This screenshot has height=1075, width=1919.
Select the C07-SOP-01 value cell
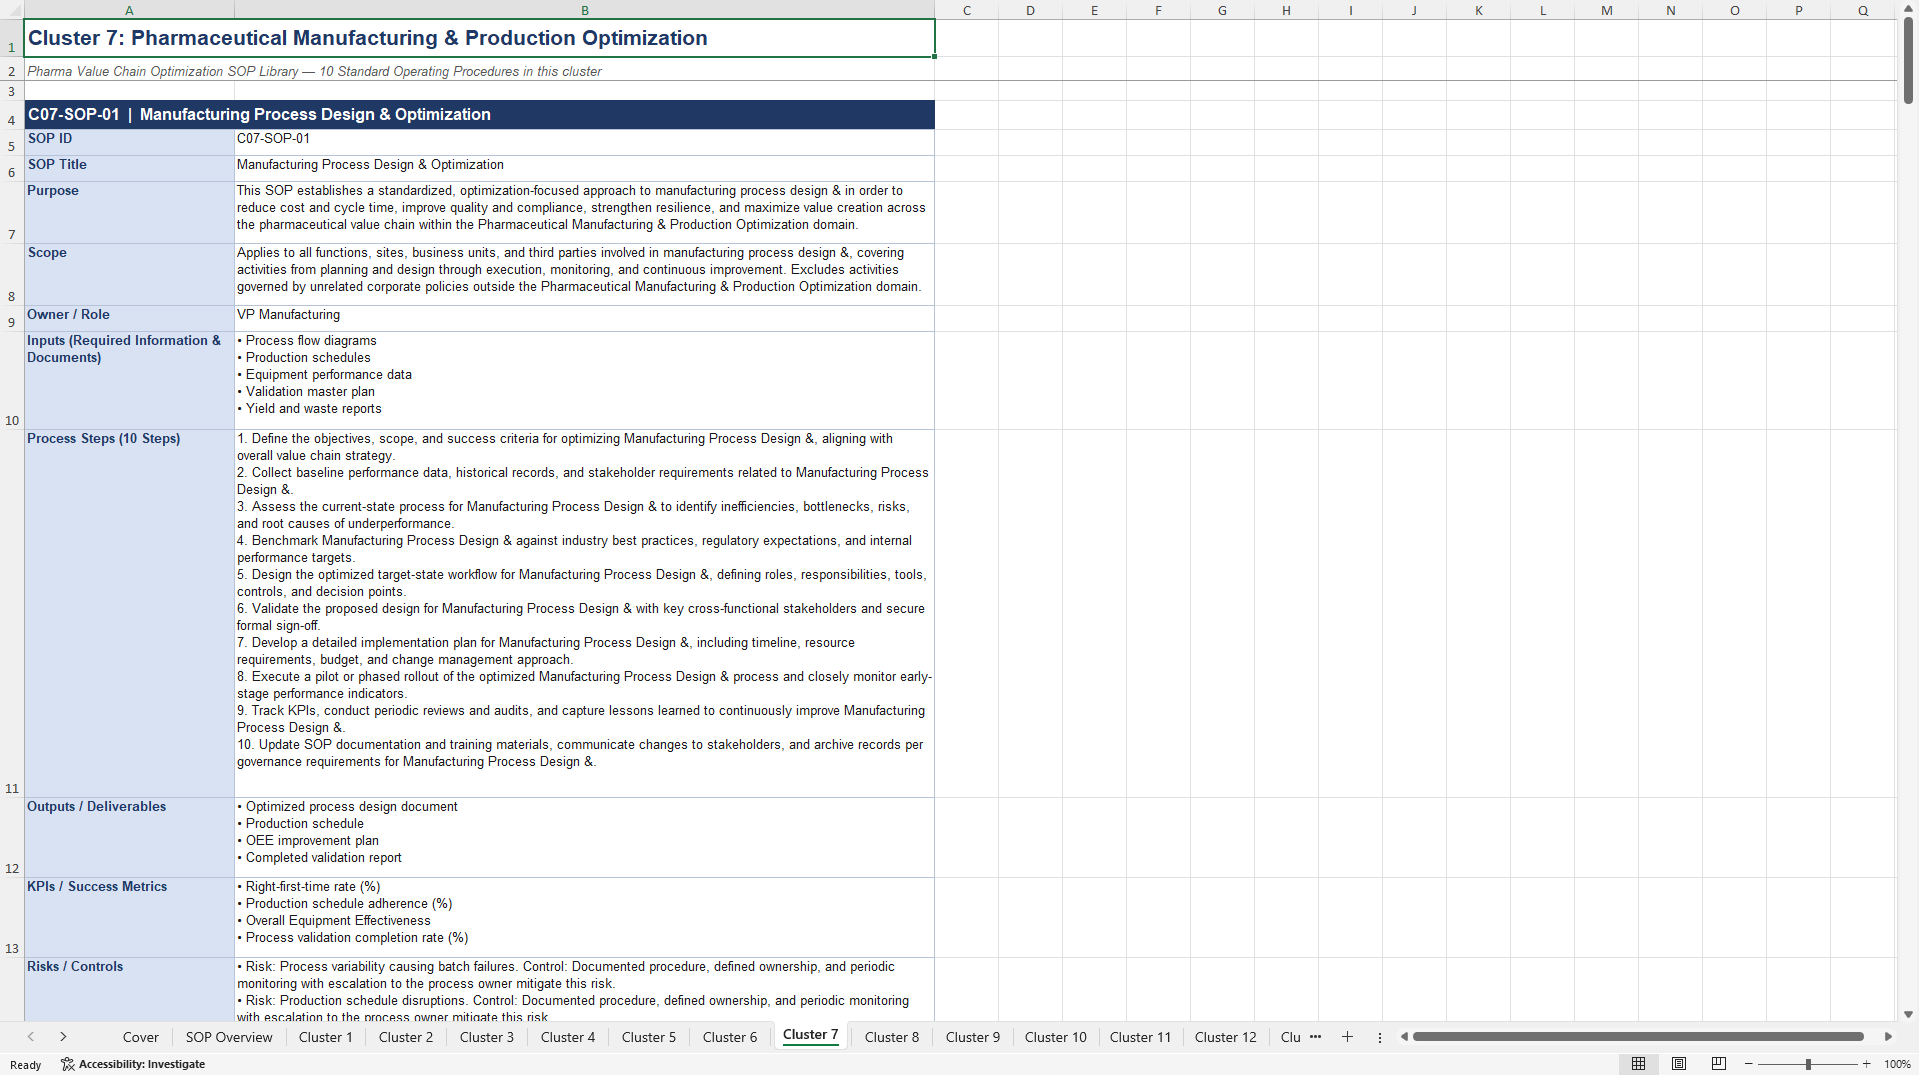(x=584, y=142)
